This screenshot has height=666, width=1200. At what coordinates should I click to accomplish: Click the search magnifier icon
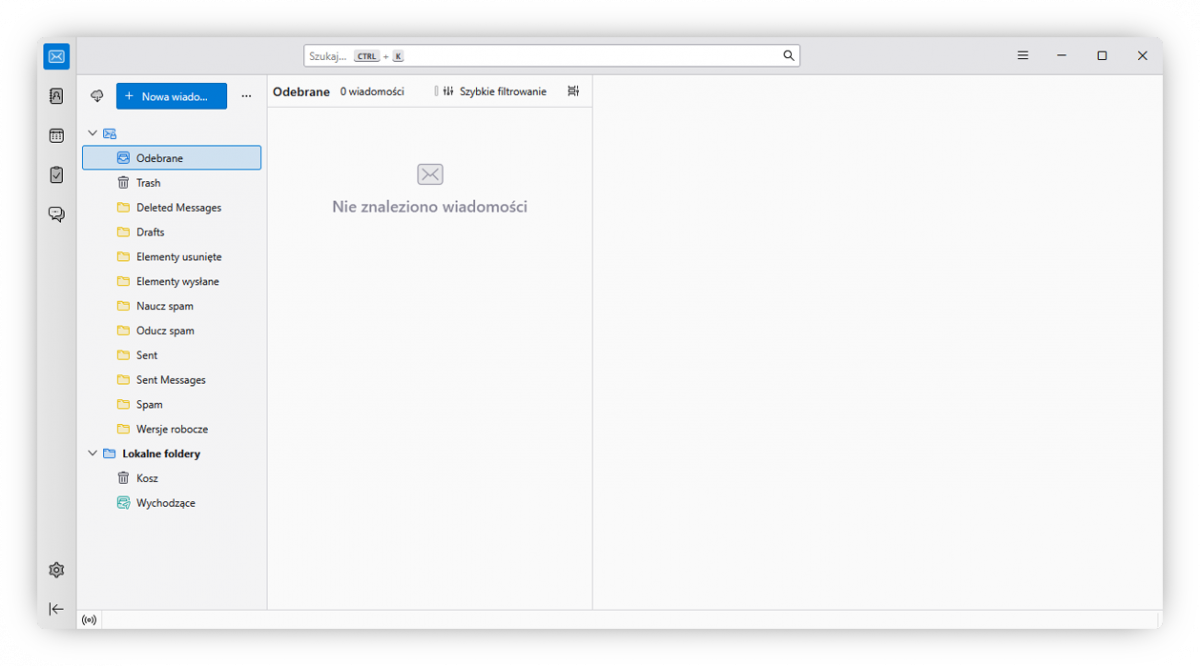click(x=789, y=55)
